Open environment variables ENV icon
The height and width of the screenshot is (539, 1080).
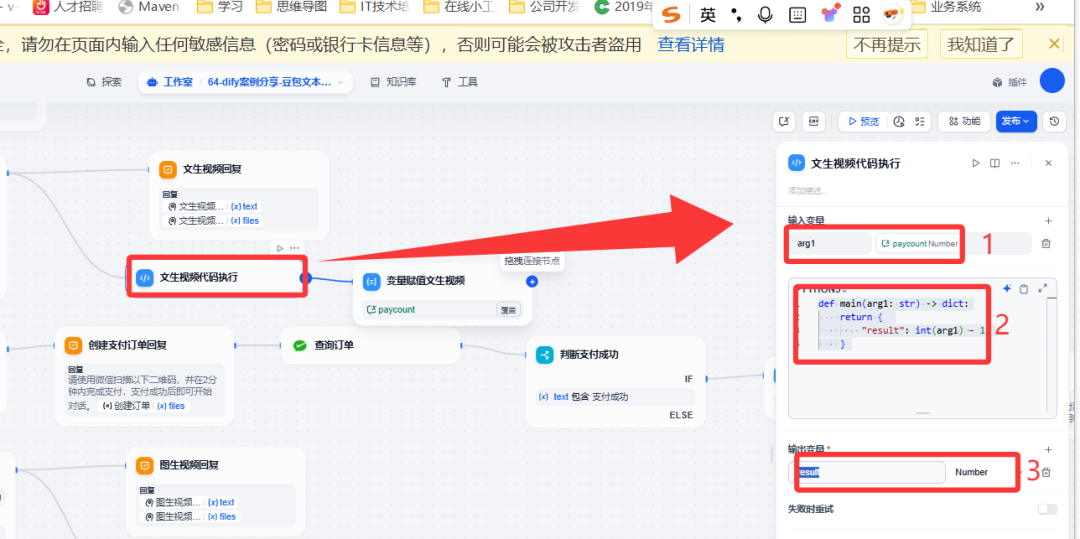(x=814, y=121)
